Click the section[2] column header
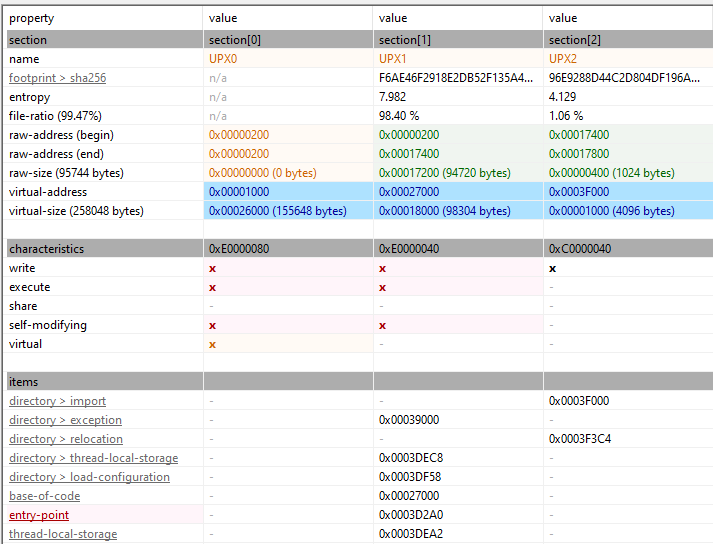 coord(628,40)
